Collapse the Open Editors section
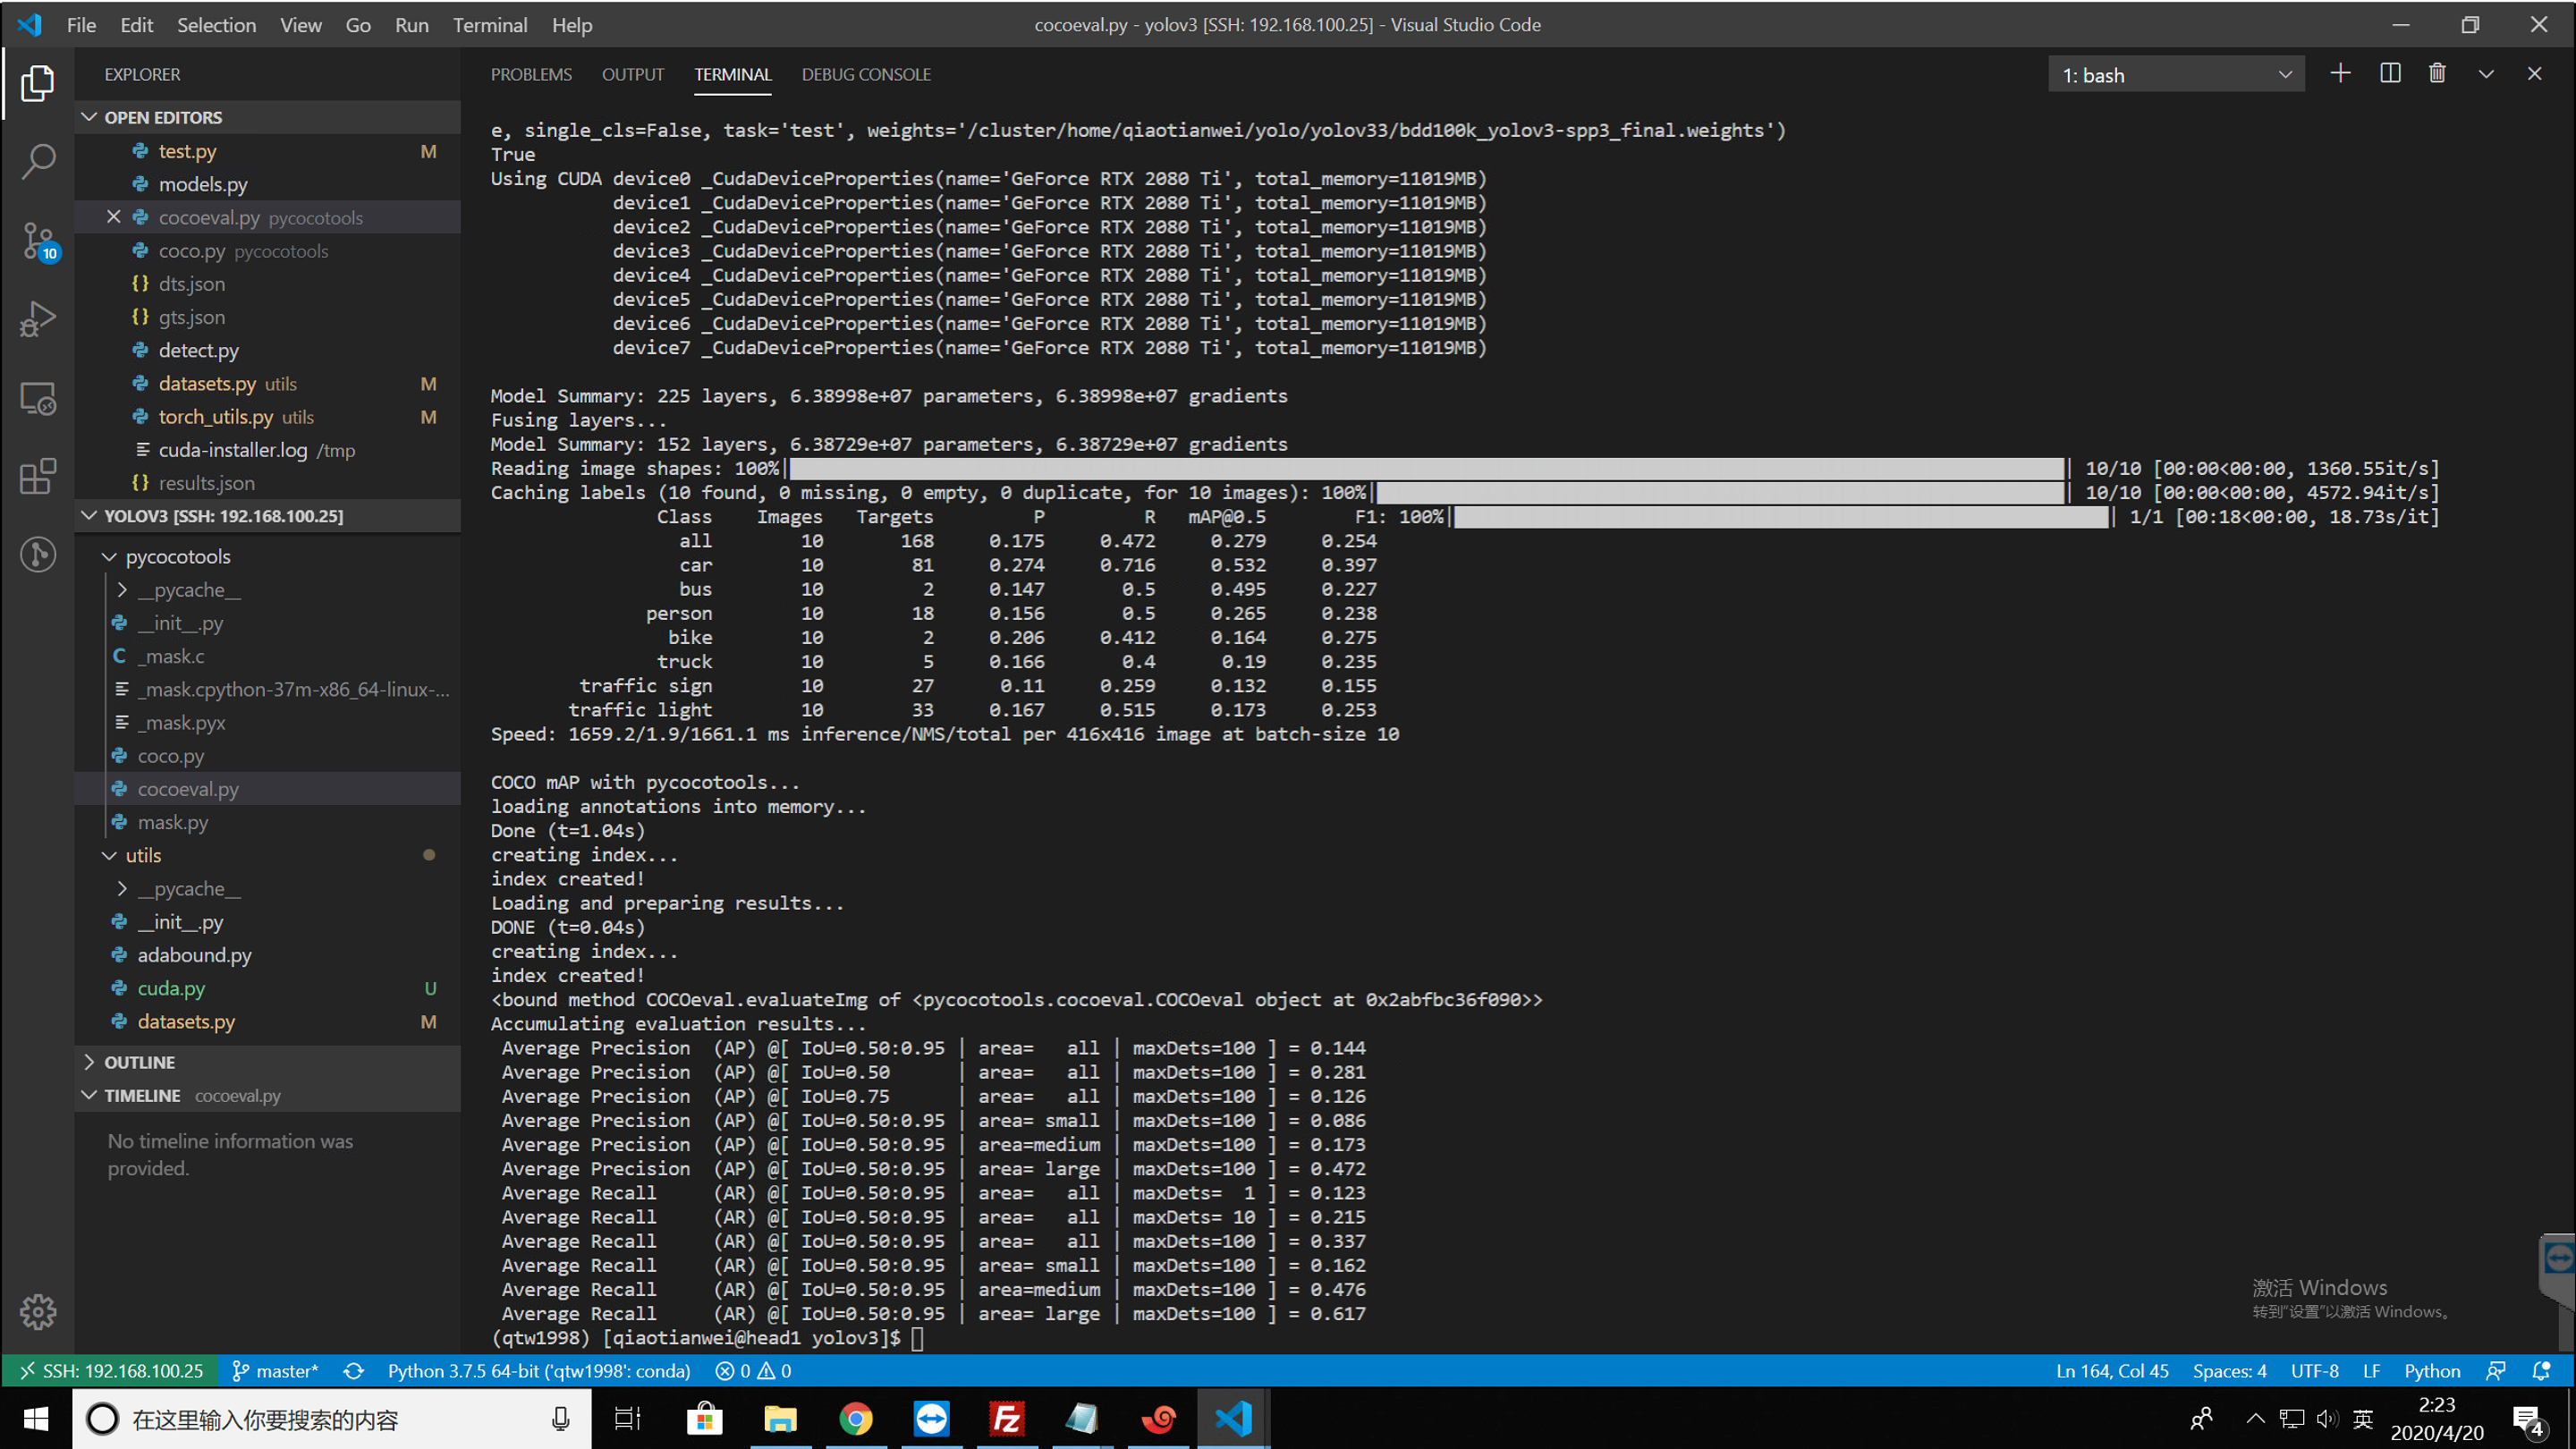Image resolution: width=2576 pixels, height=1449 pixels. point(90,117)
